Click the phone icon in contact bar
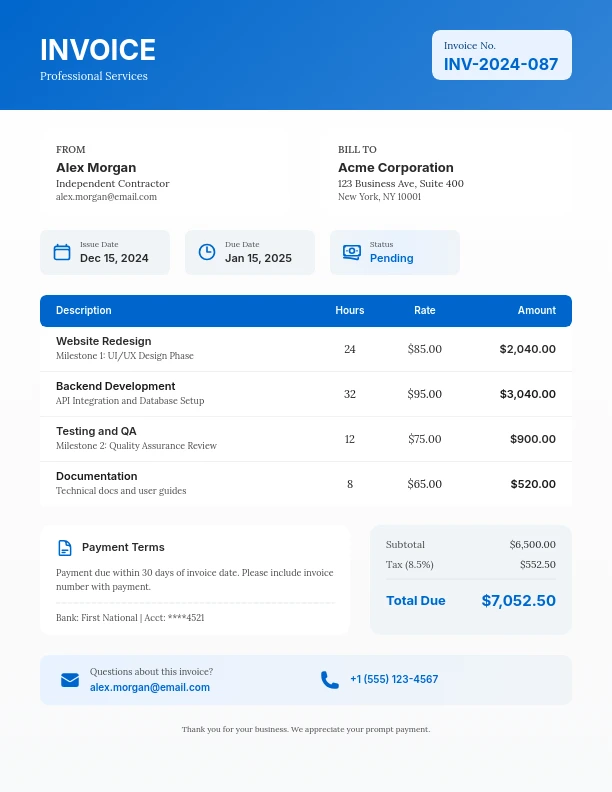Viewport: 612px width, 792px height. pyautogui.click(x=330, y=680)
